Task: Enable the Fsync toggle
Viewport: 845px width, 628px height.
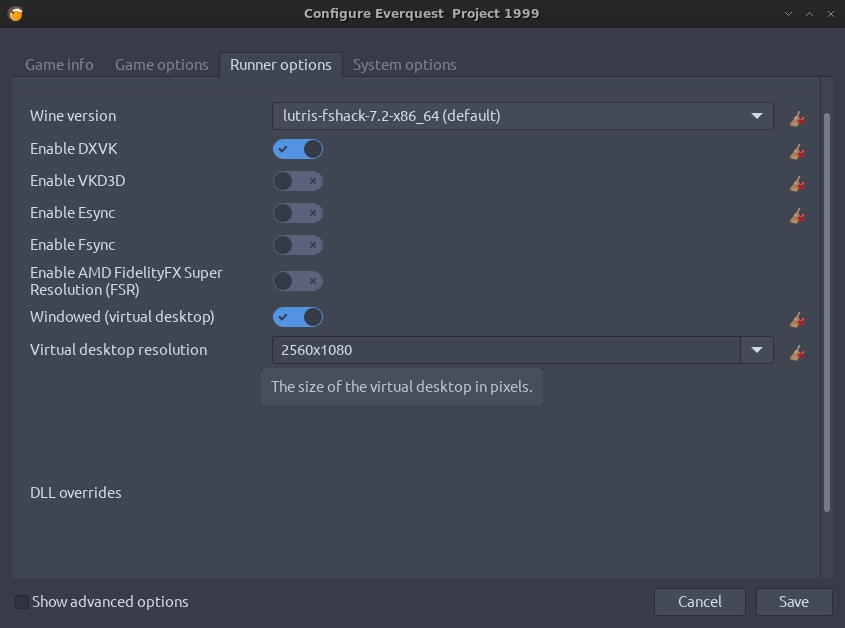Action: click(298, 245)
